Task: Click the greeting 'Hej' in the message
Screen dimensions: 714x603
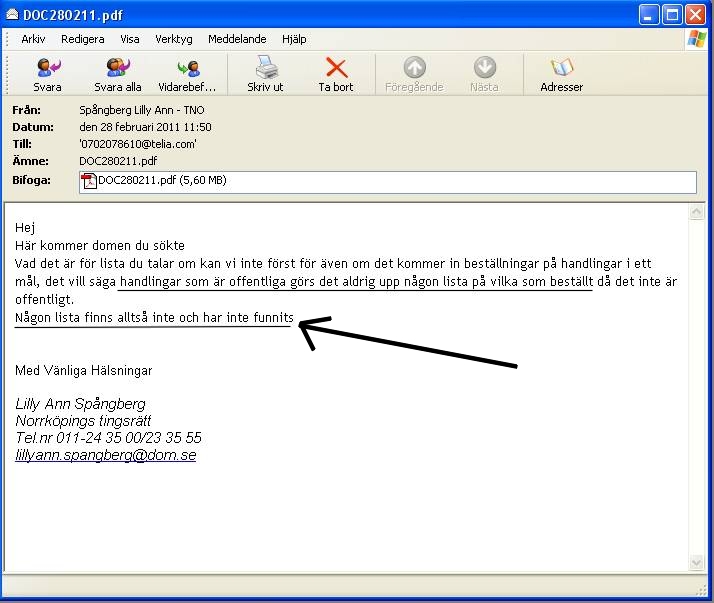Action: [x=25, y=228]
